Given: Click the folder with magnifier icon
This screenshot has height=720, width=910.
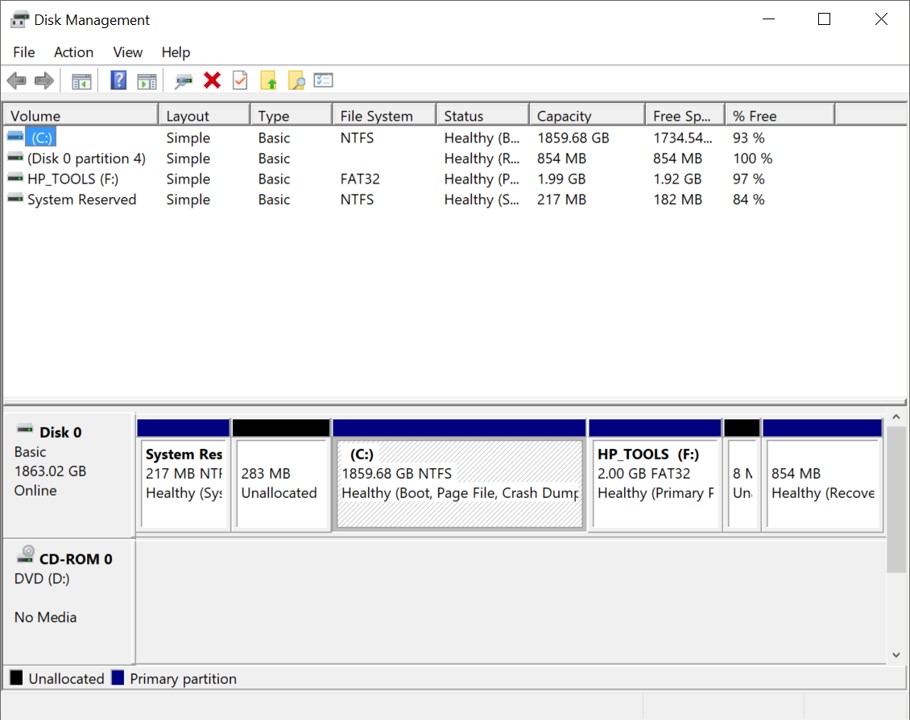Looking at the screenshot, I should click(x=296, y=80).
